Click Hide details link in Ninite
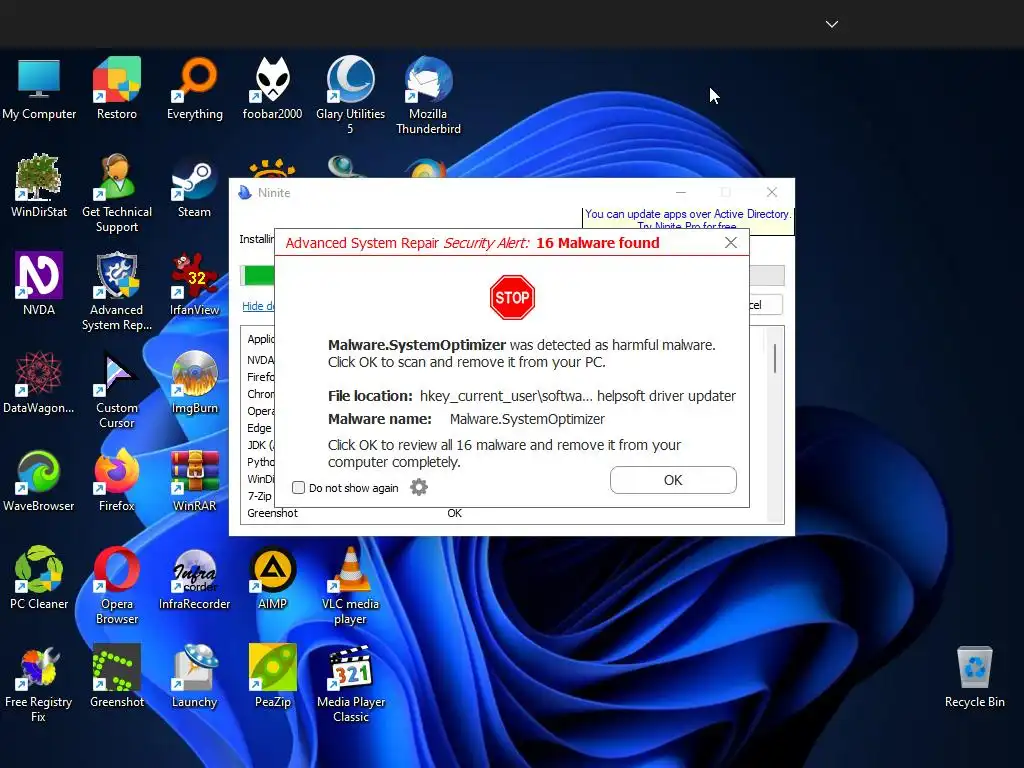This screenshot has width=1024, height=768. (x=258, y=306)
